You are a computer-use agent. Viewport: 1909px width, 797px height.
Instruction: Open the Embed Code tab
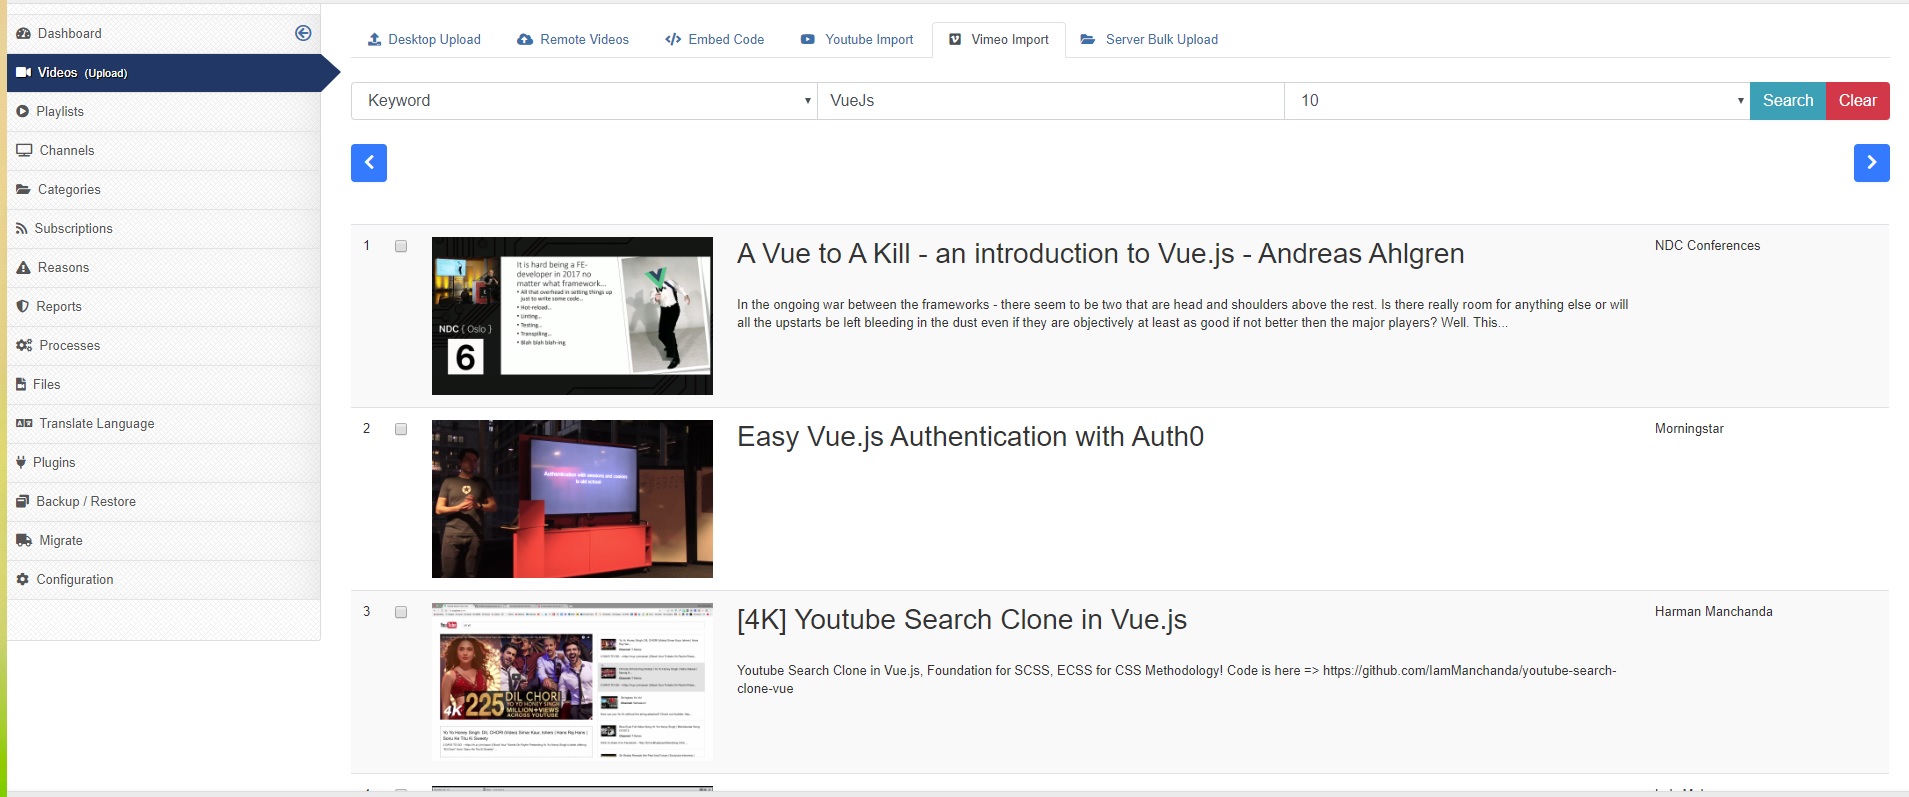715,40
